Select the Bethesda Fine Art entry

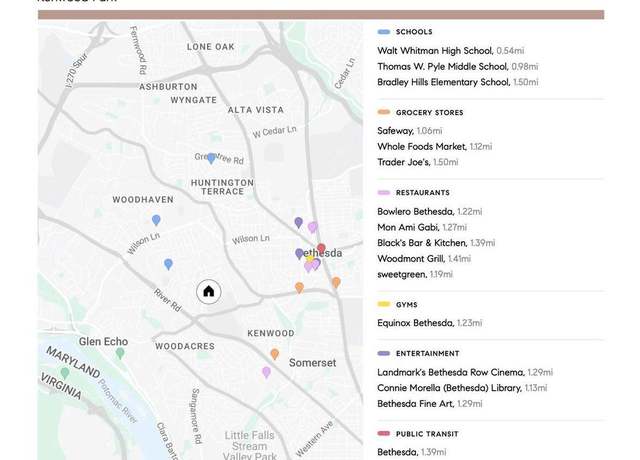coord(429,404)
